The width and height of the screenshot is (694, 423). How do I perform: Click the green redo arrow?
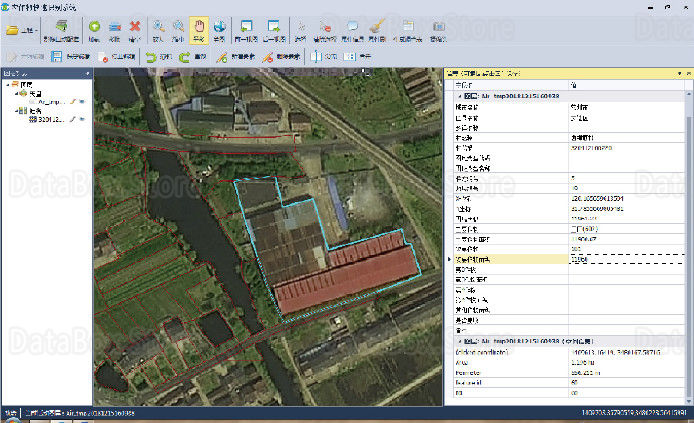pos(193,57)
